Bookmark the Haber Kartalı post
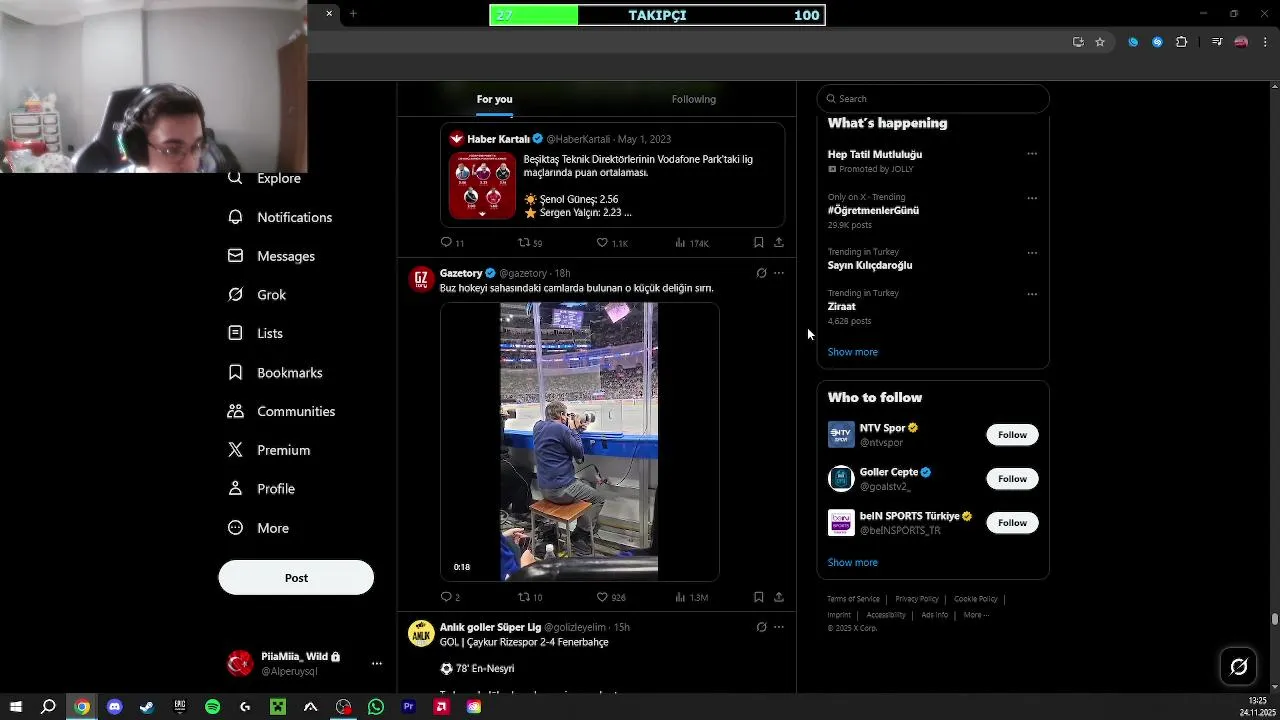This screenshot has width=1280, height=720. tap(758, 242)
